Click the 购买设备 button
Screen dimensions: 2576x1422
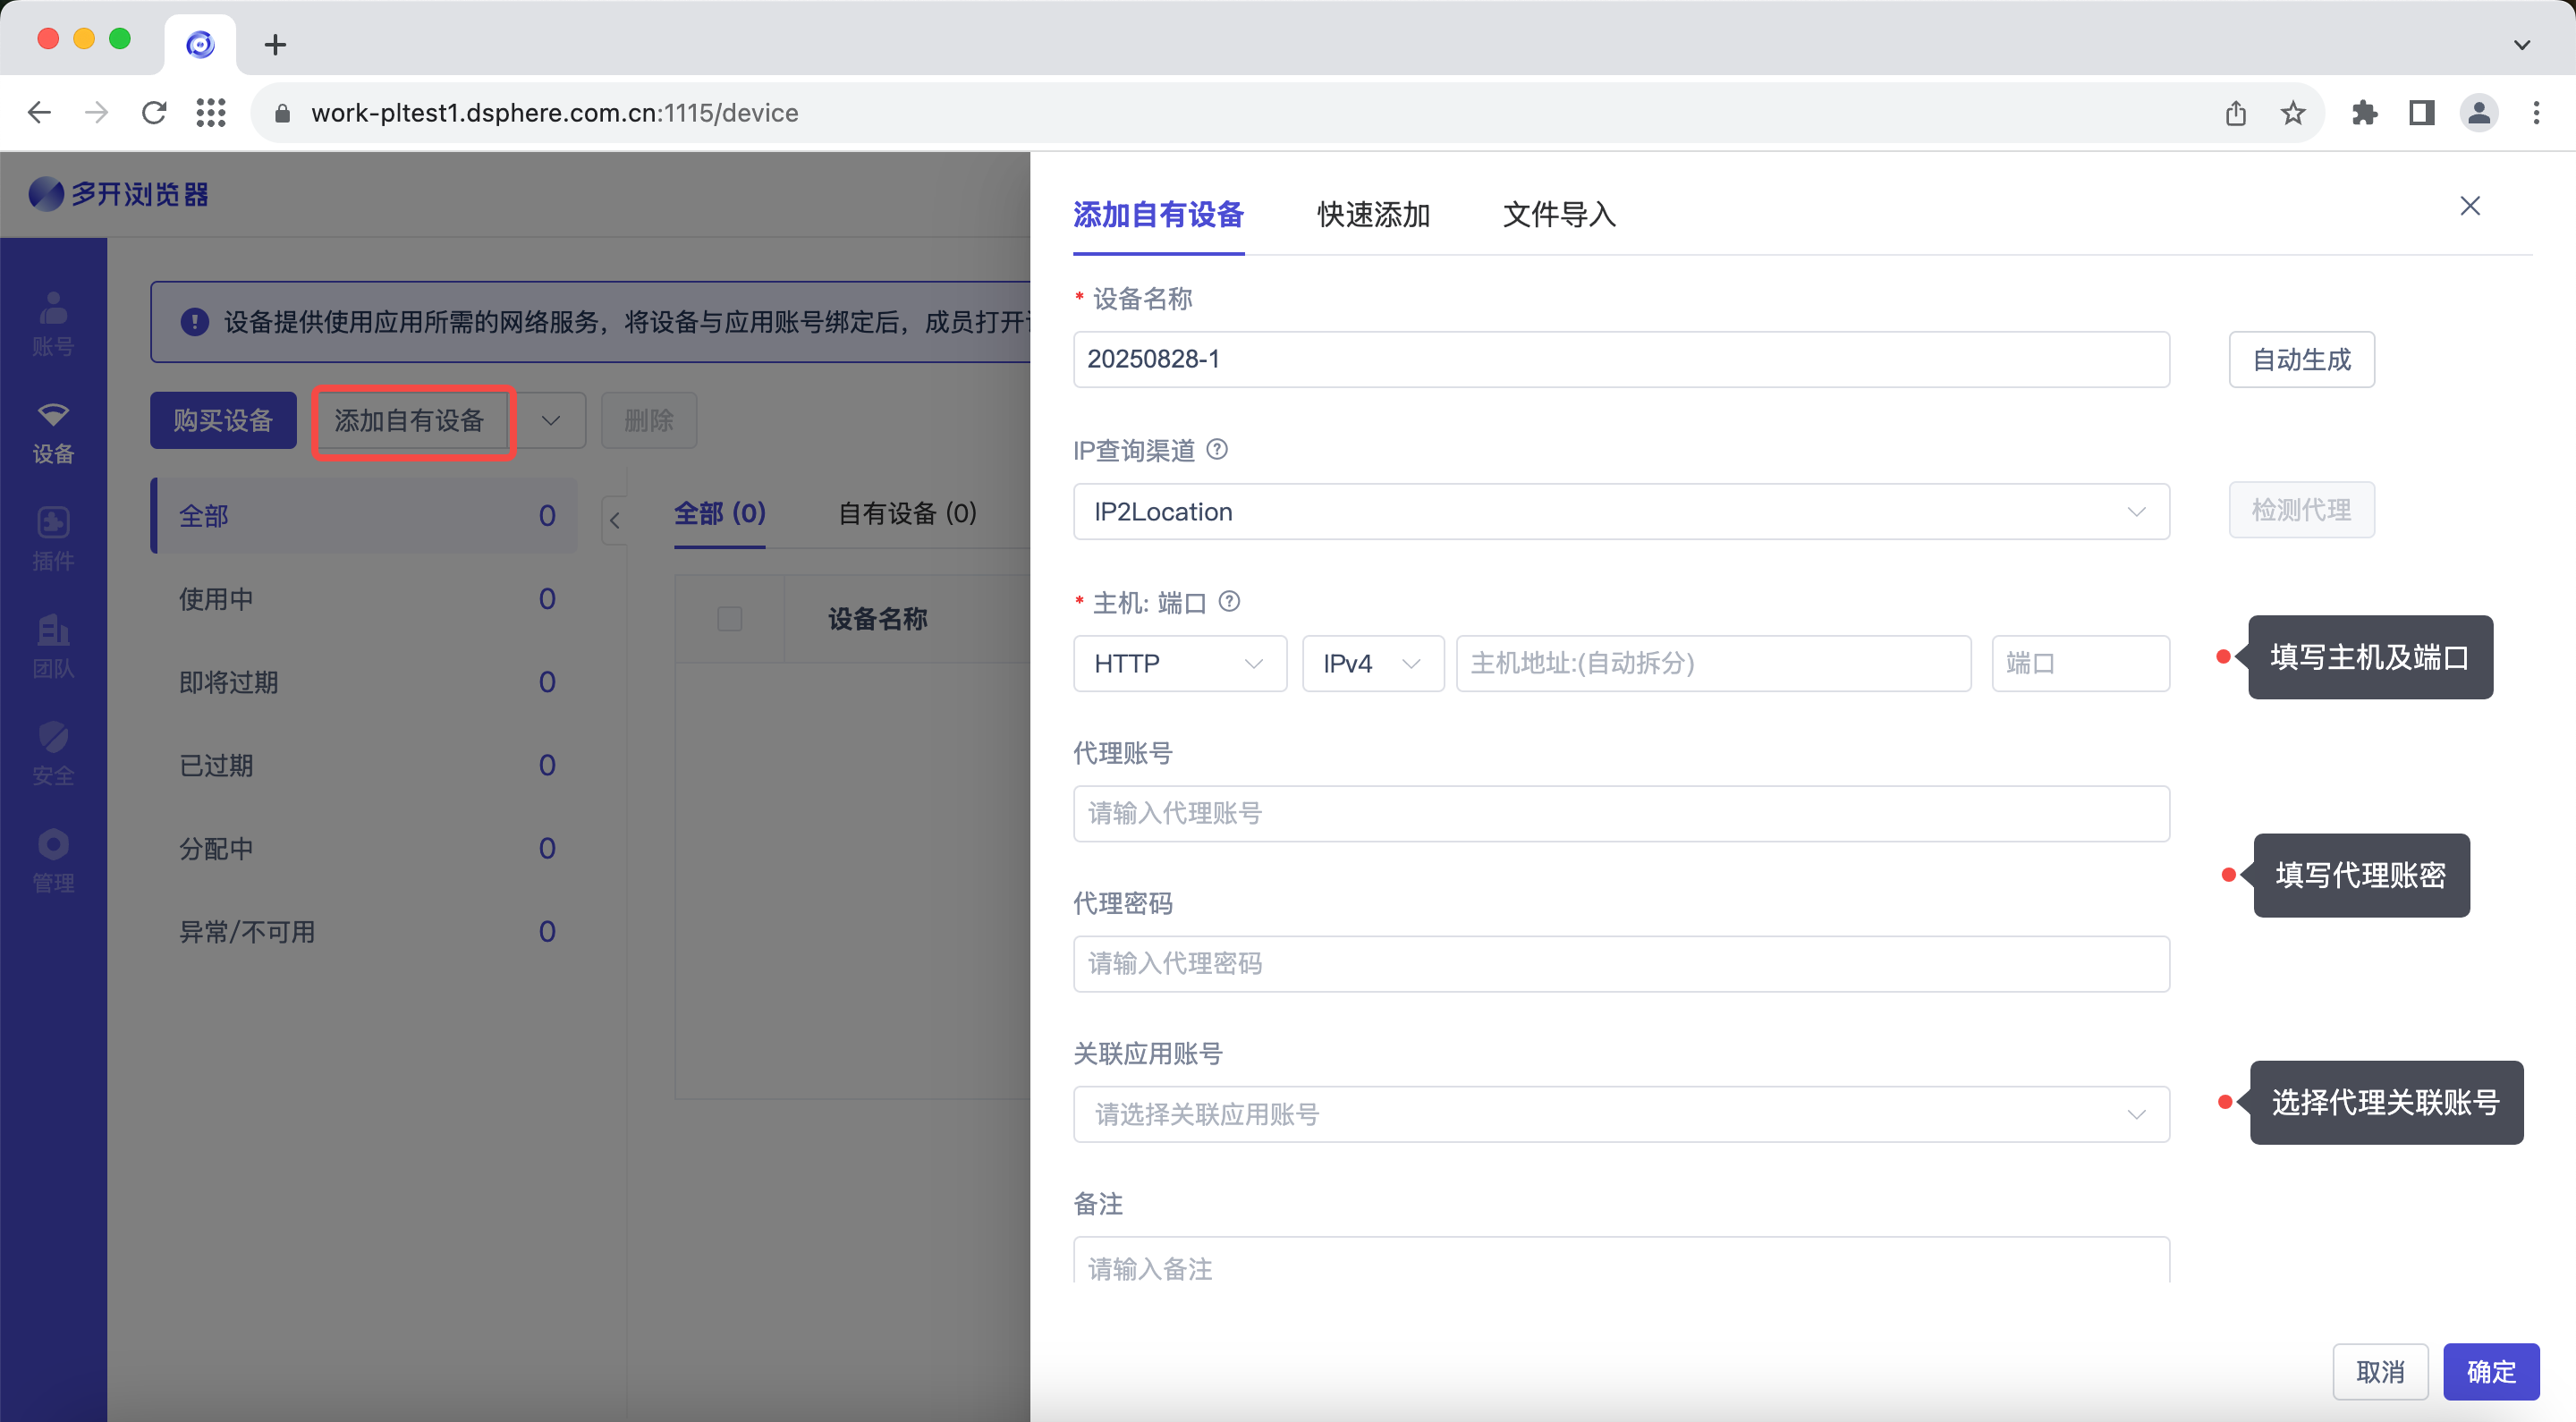tap(223, 420)
